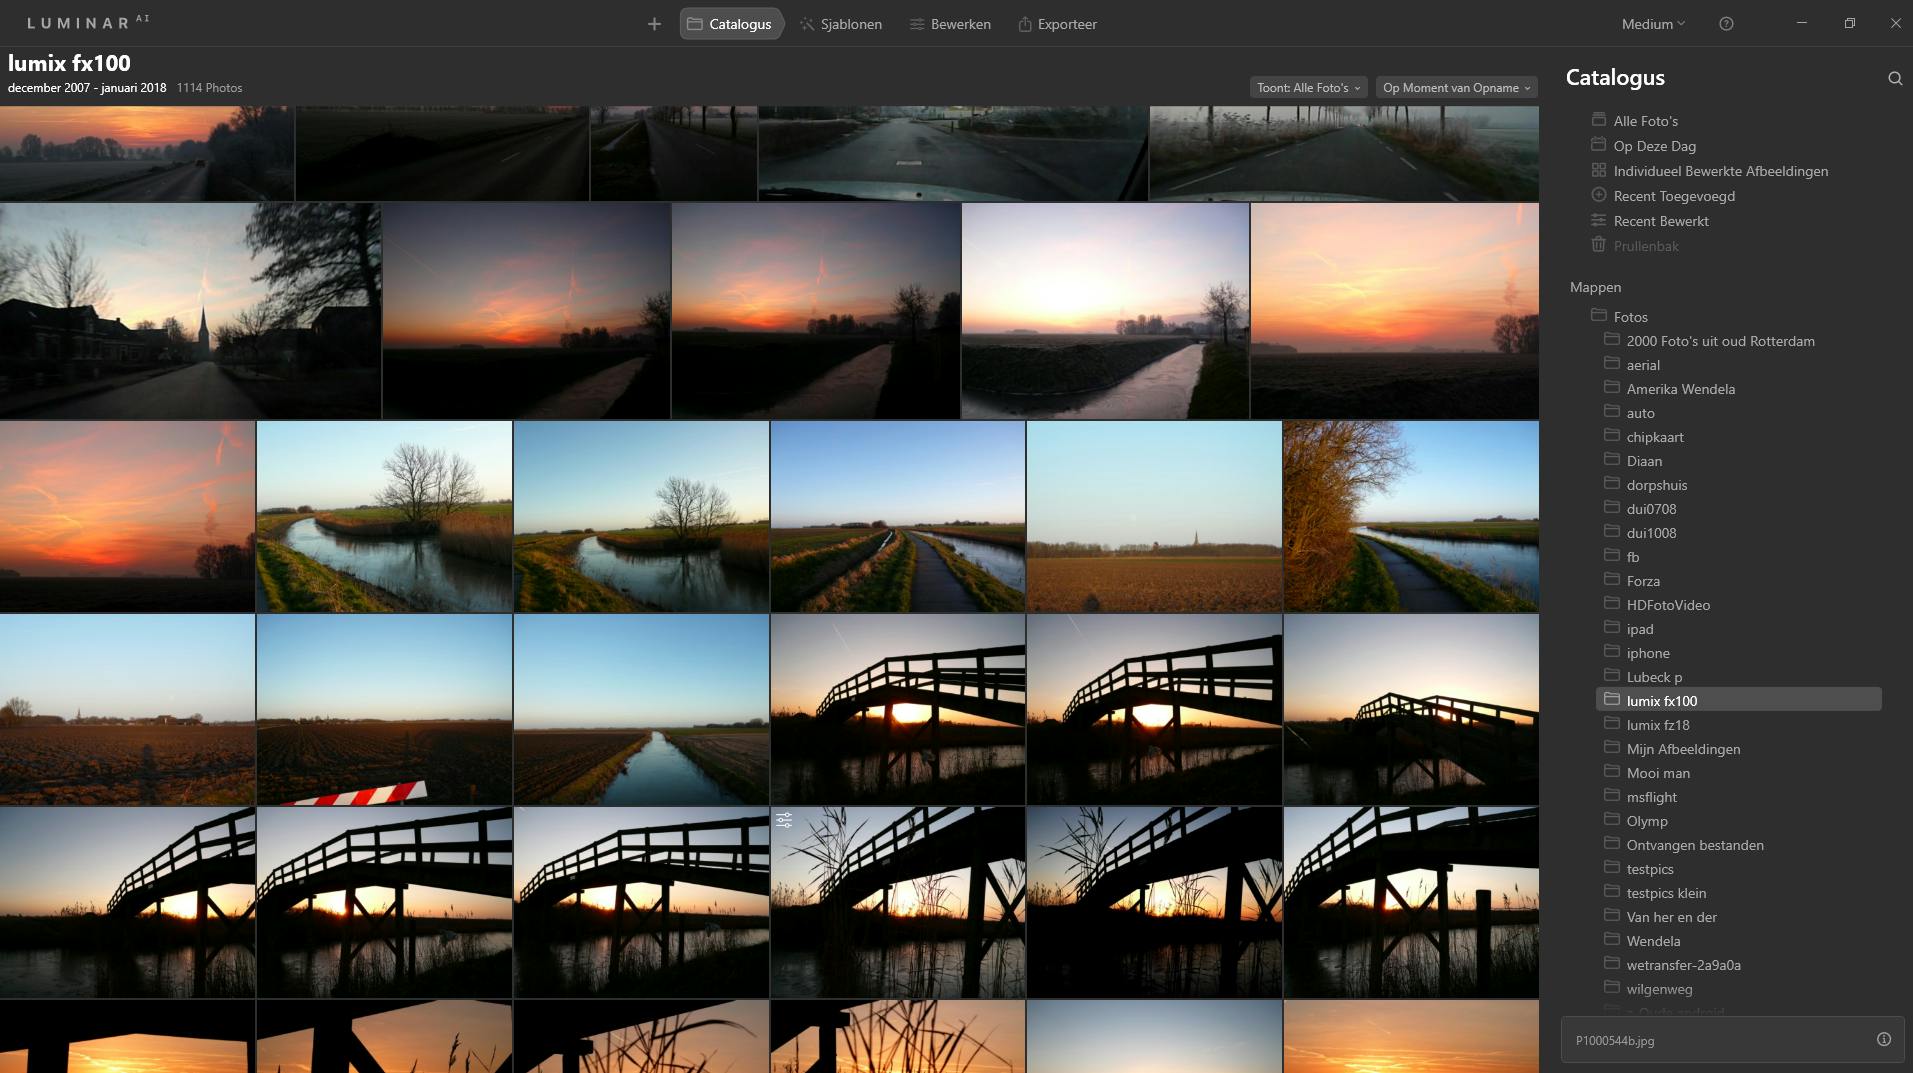
Task: Click the folder icon next to aerial
Action: pos(1612,364)
